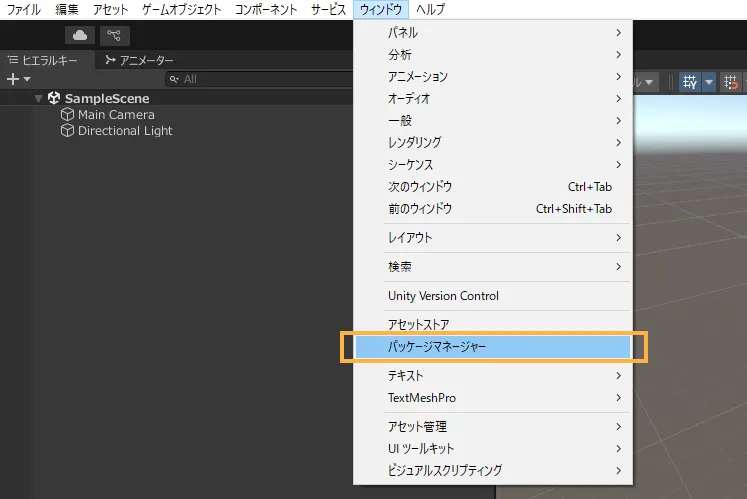This screenshot has width=747, height=499.
Task: Open the アセット menu
Action: pos(111,10)
